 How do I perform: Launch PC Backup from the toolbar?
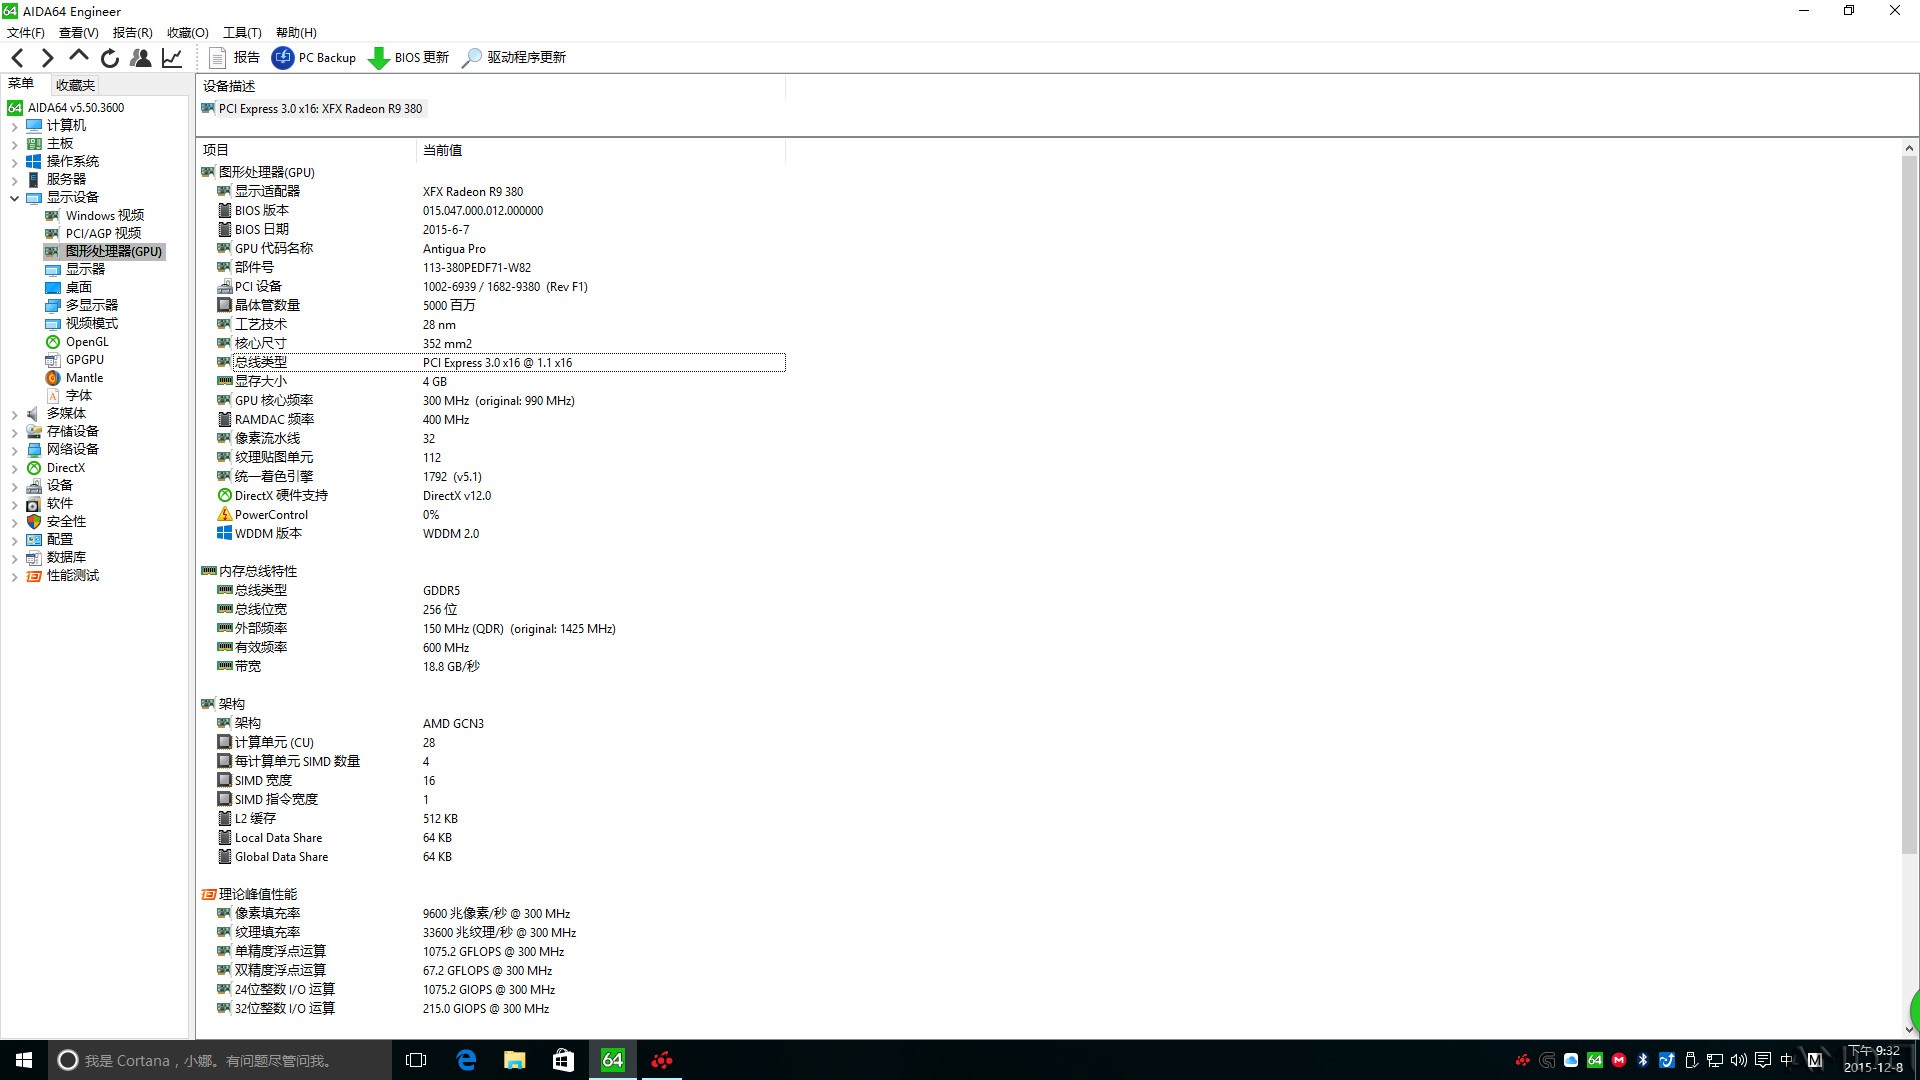point(314,58)
